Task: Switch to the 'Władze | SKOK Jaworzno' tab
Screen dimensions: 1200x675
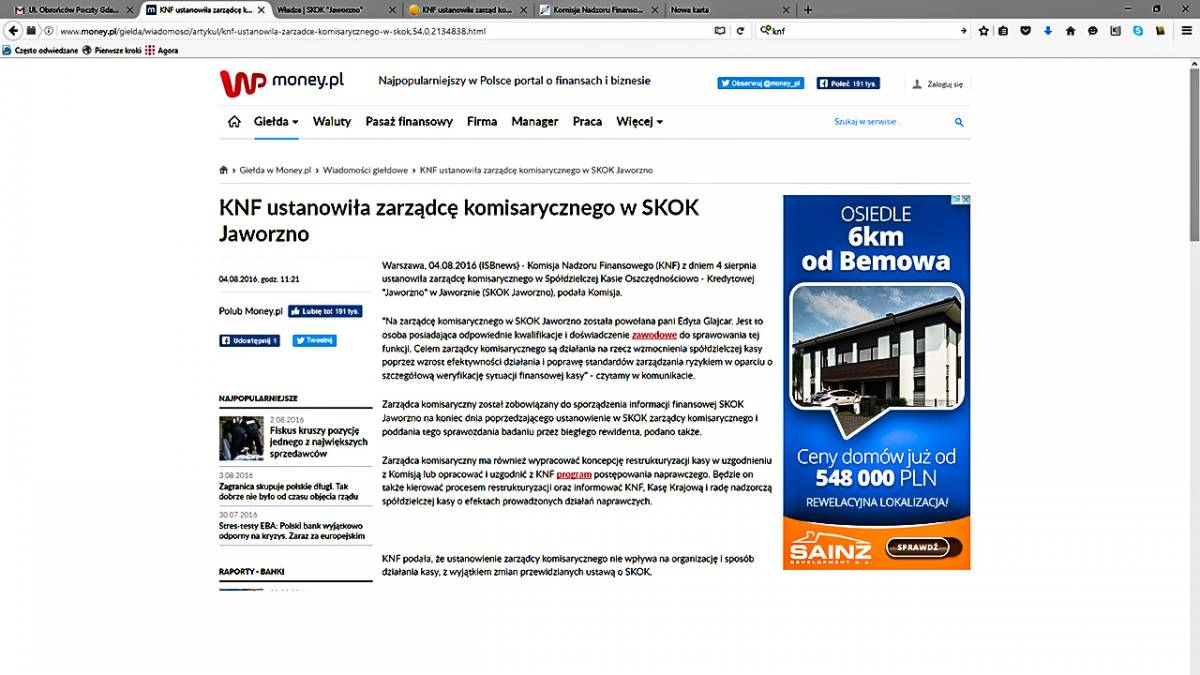Action: [x=335, y=10]
